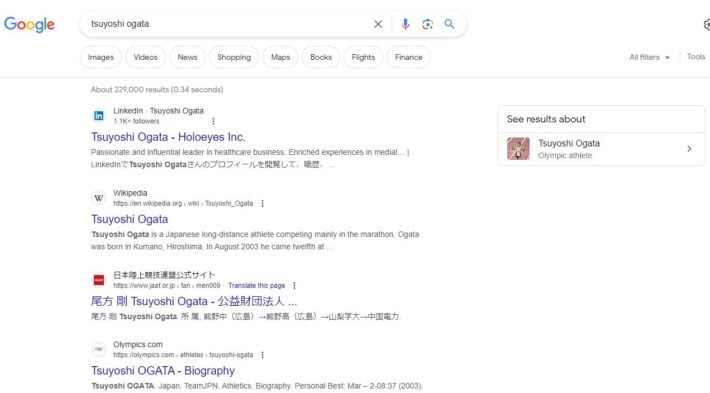This screenshot has height=393, width=710.
Task: Open settings gear icon
Action: (x=707, y=24)
